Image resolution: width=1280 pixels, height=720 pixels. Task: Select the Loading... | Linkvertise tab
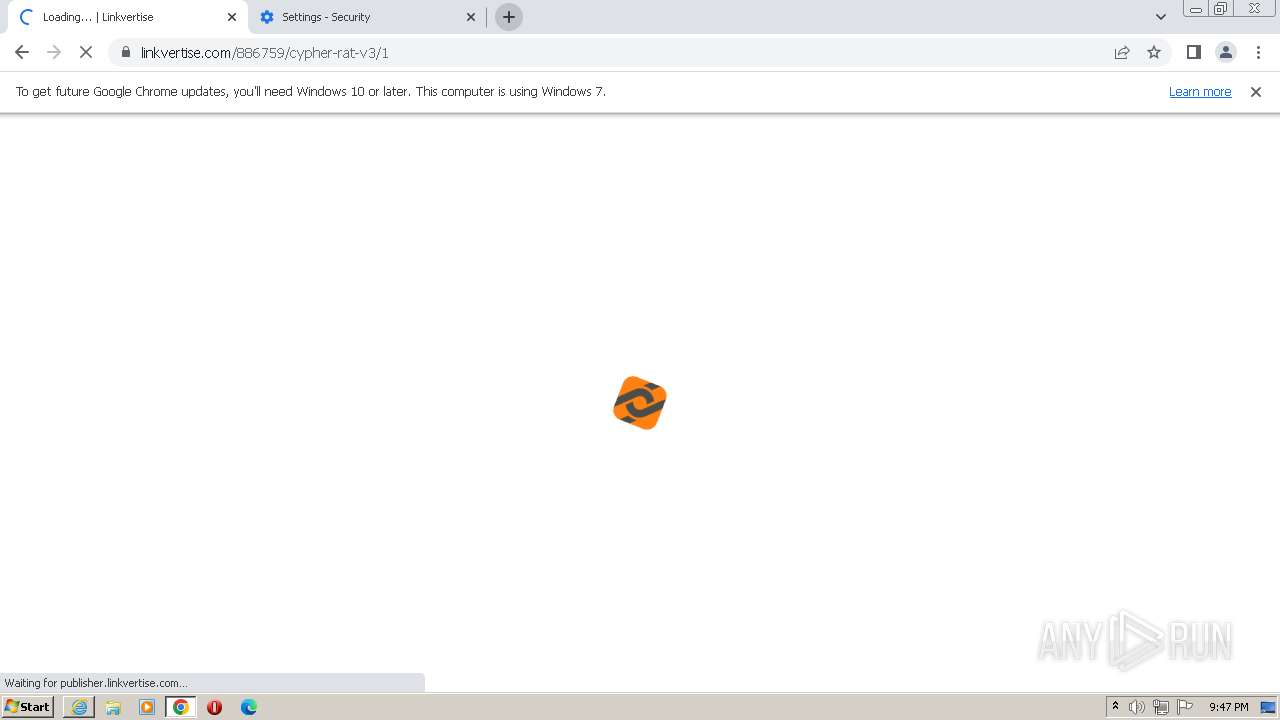pyautogui.click(x=126, y=17)
